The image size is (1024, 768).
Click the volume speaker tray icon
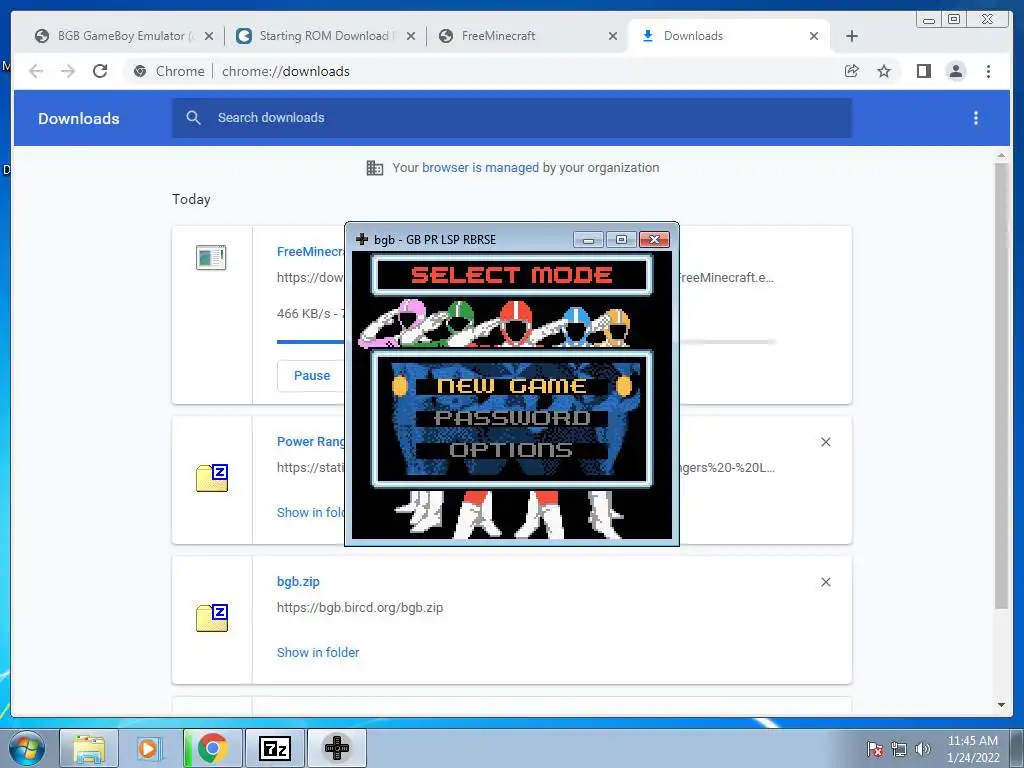tap(923, 749)
